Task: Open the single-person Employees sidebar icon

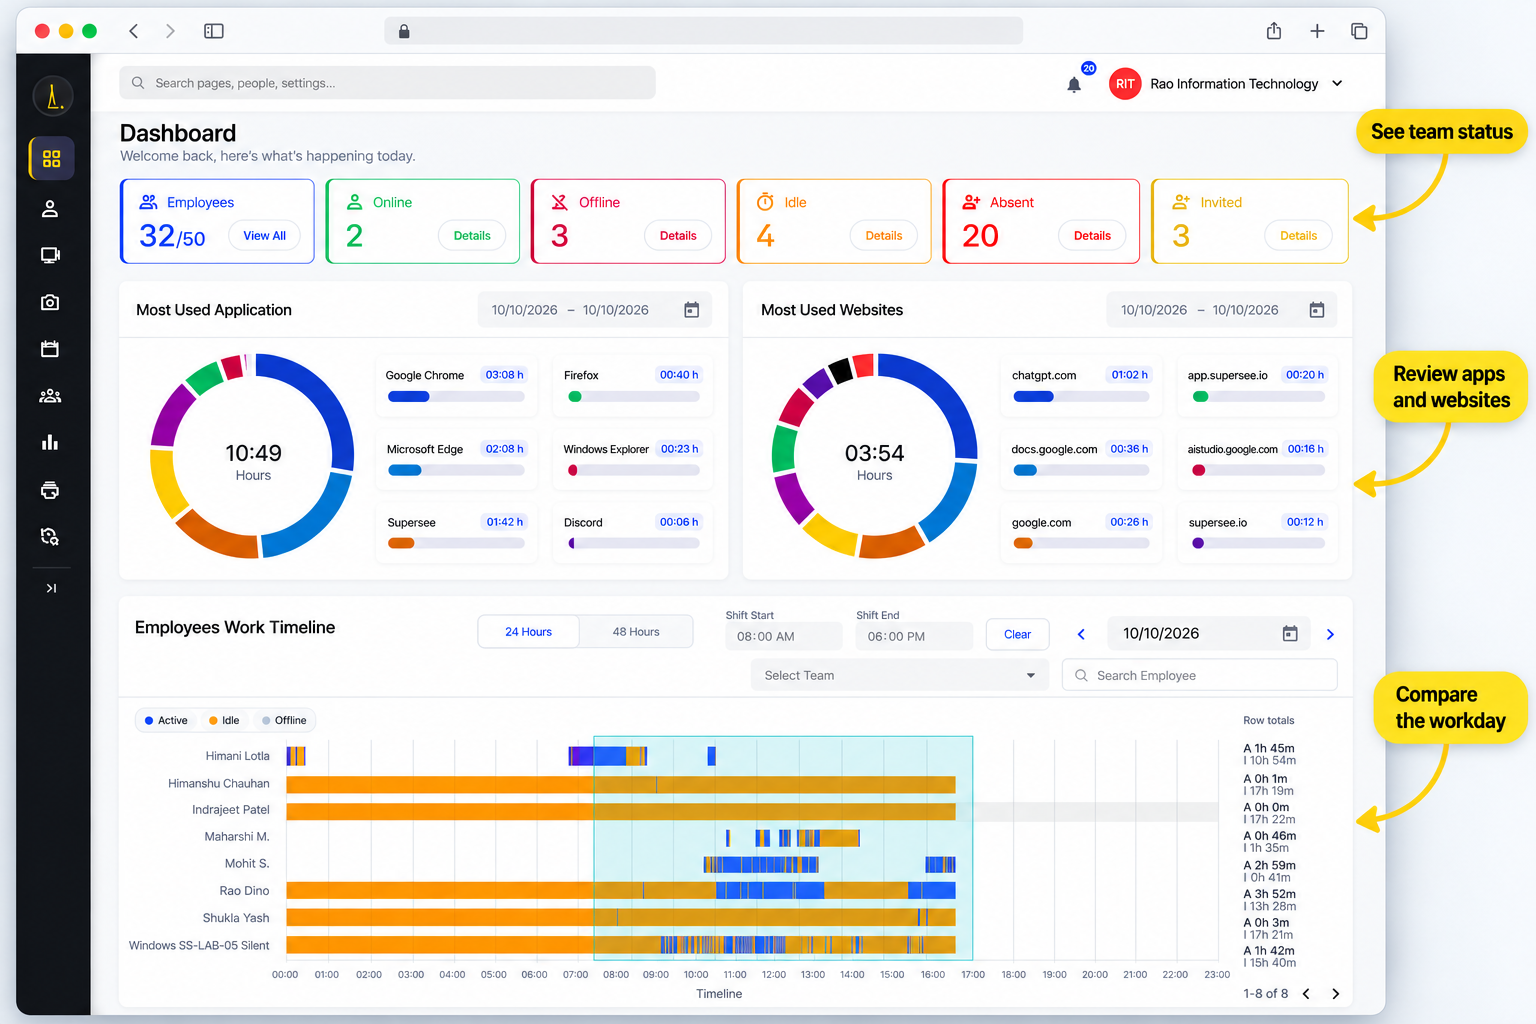Action: 50,209
